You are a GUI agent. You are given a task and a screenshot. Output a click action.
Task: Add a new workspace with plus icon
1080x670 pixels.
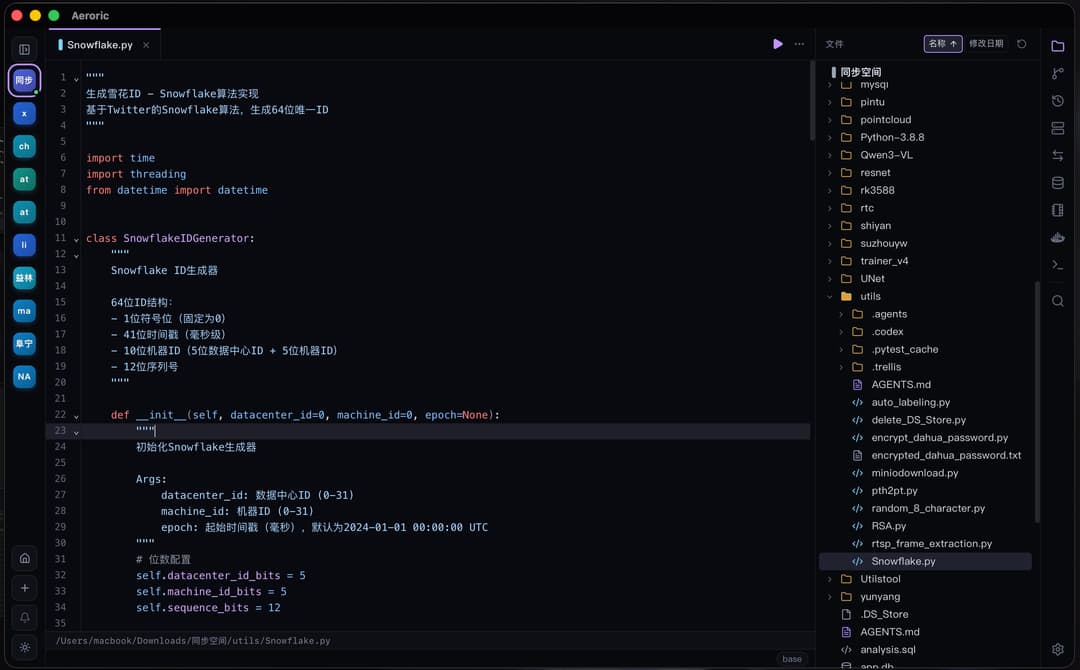point(24,588)
